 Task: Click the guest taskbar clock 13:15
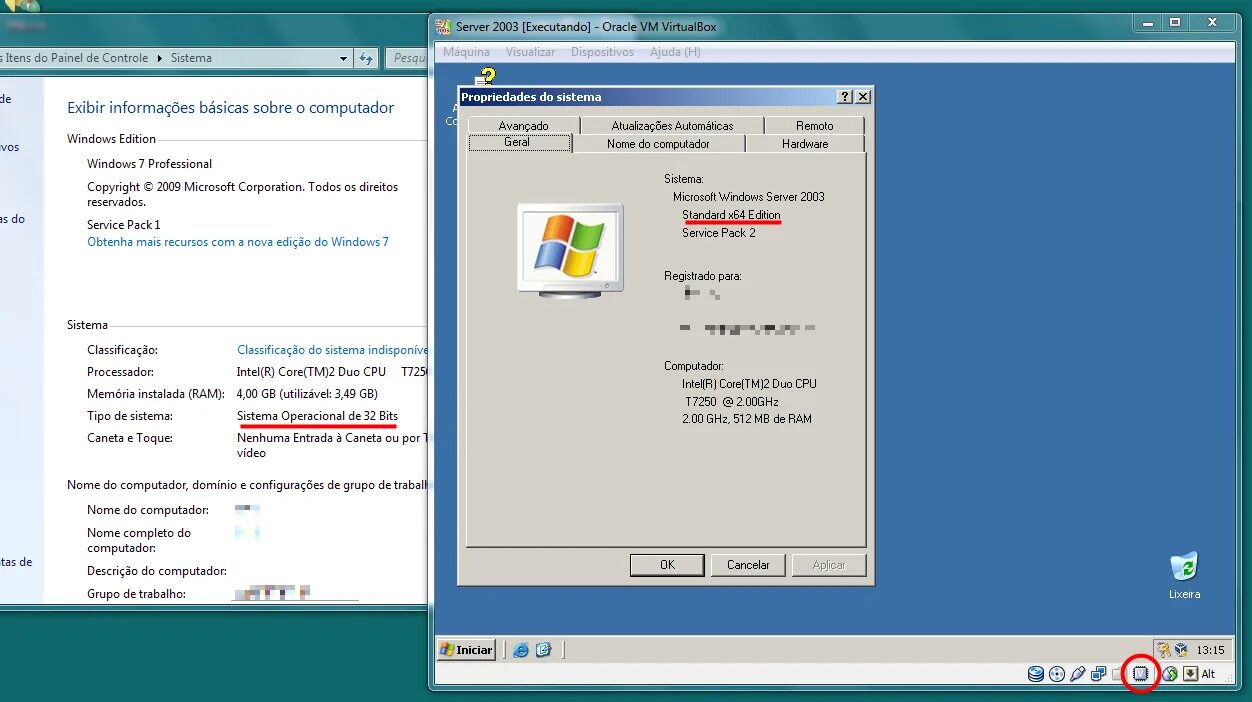tap(1210, 650)
